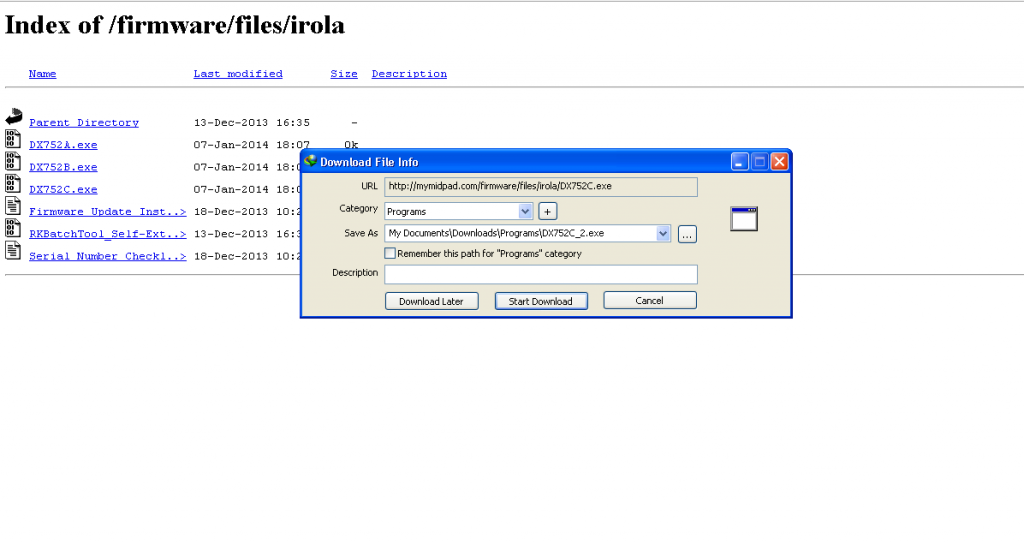Click the Parent Directory back-arrow icon

pyautogui.click(x=13, y=117)
